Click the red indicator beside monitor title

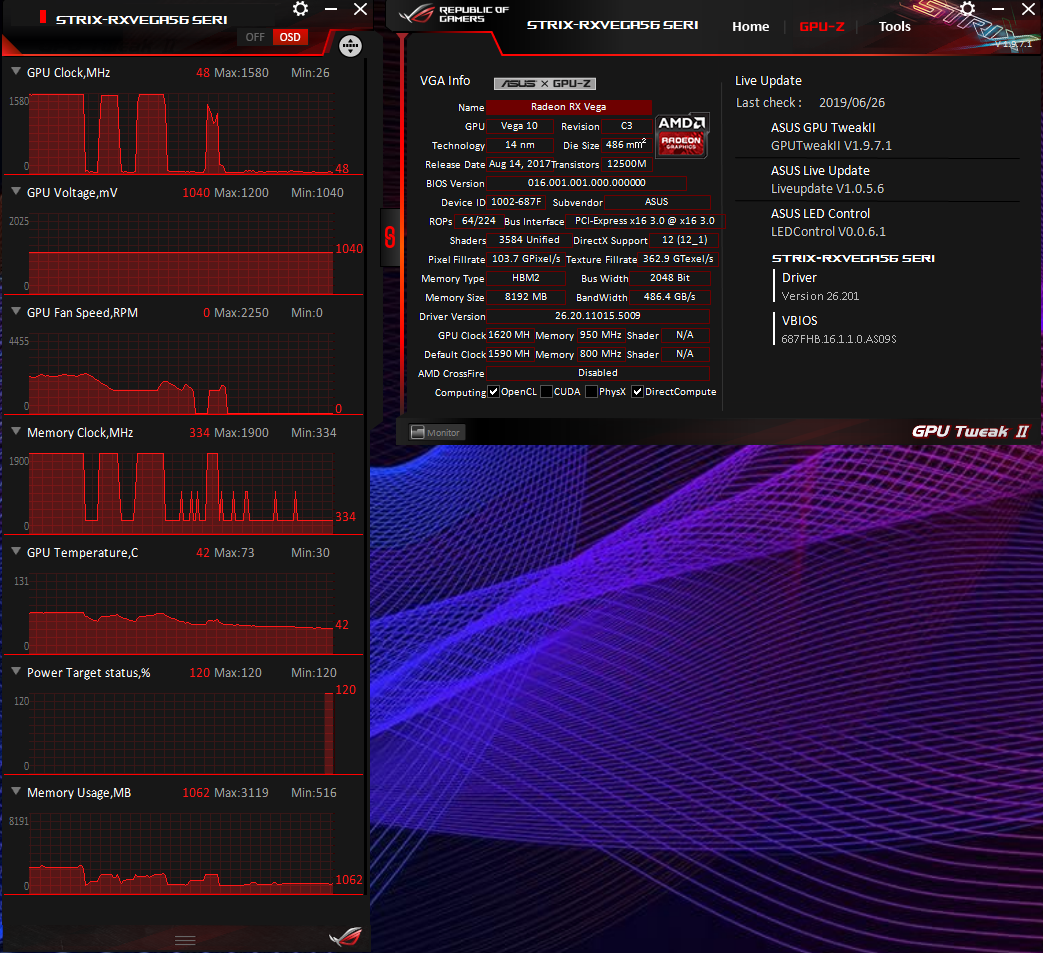43,17
